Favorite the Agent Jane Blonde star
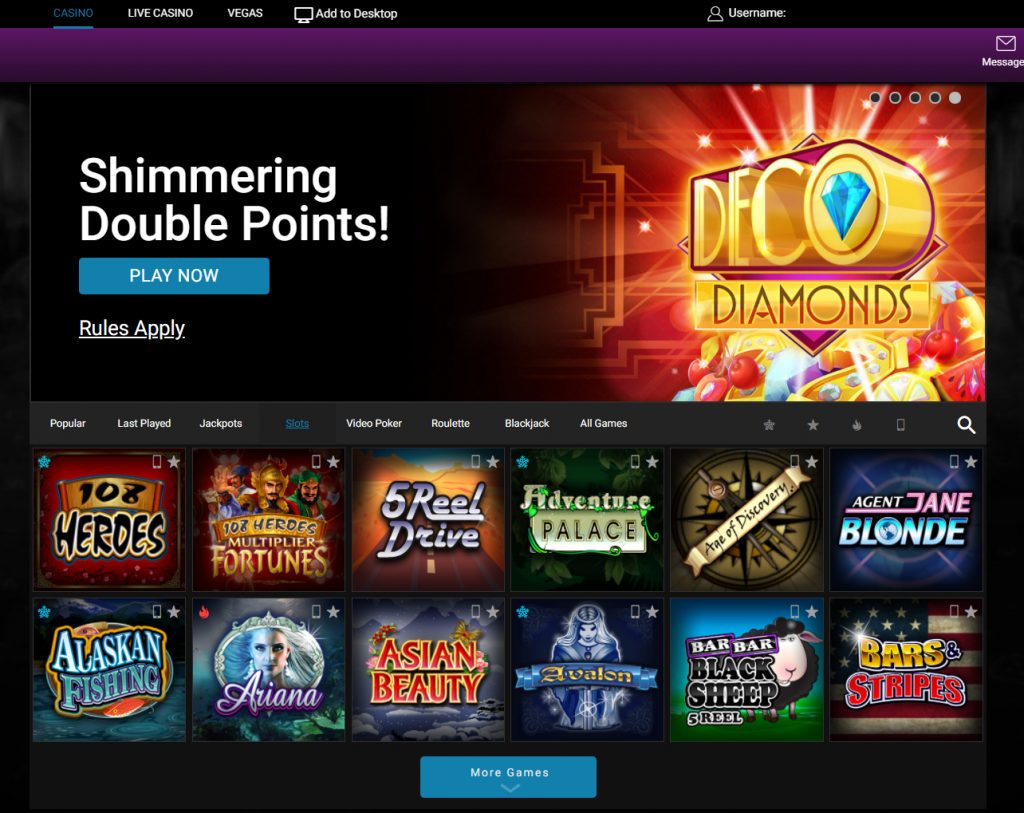 pyautogui.click(x=971, y=462)
